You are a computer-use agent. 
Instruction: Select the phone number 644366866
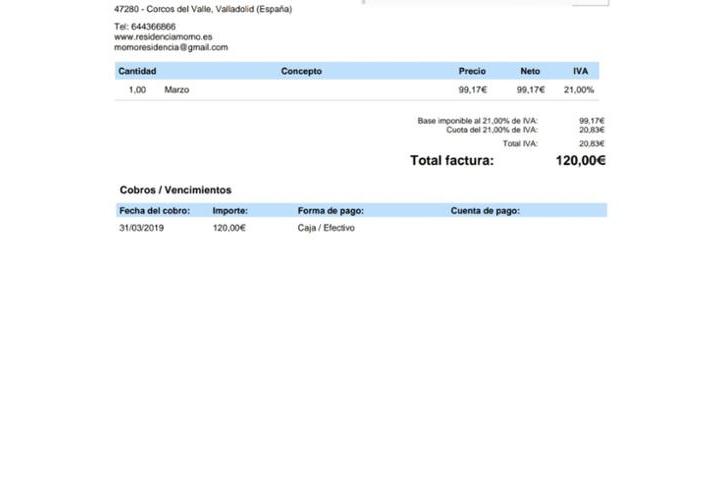pyautogui.click(x=153, y=27)
